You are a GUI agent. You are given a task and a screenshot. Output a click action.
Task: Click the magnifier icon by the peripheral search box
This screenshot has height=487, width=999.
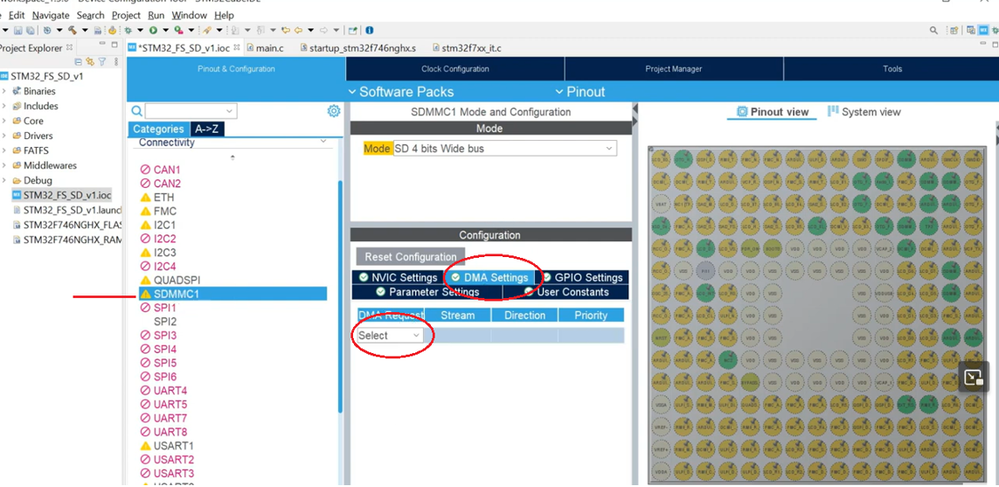pyautogui.click(x=136, y=112)
